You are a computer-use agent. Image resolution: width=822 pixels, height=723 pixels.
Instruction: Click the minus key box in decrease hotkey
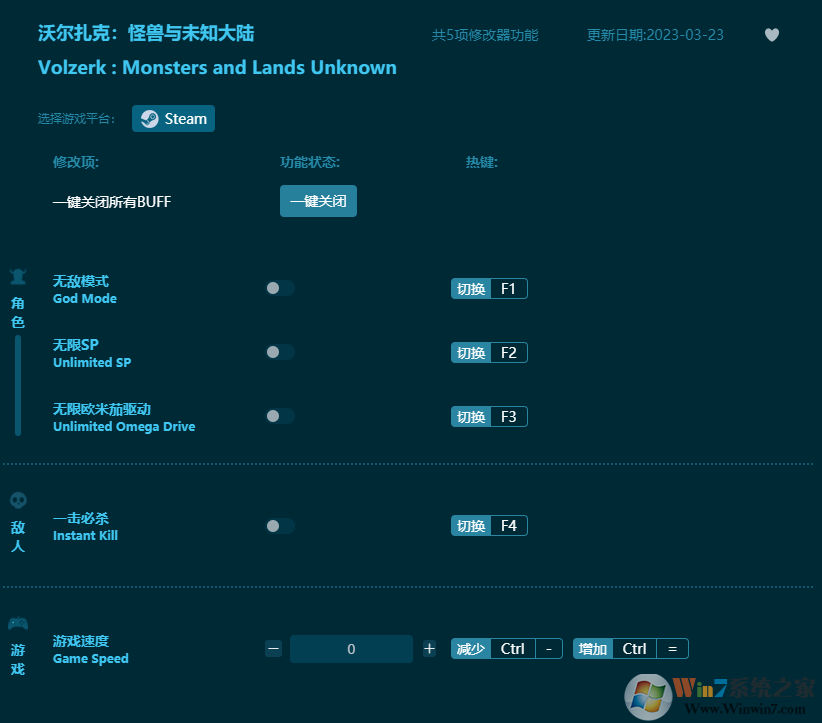[549, 649]
